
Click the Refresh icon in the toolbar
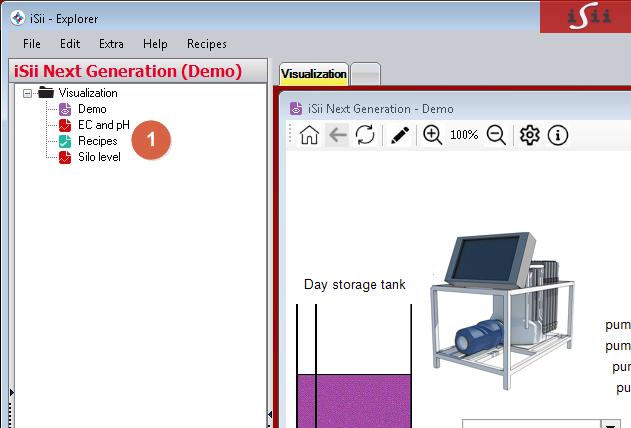(365, 135)
